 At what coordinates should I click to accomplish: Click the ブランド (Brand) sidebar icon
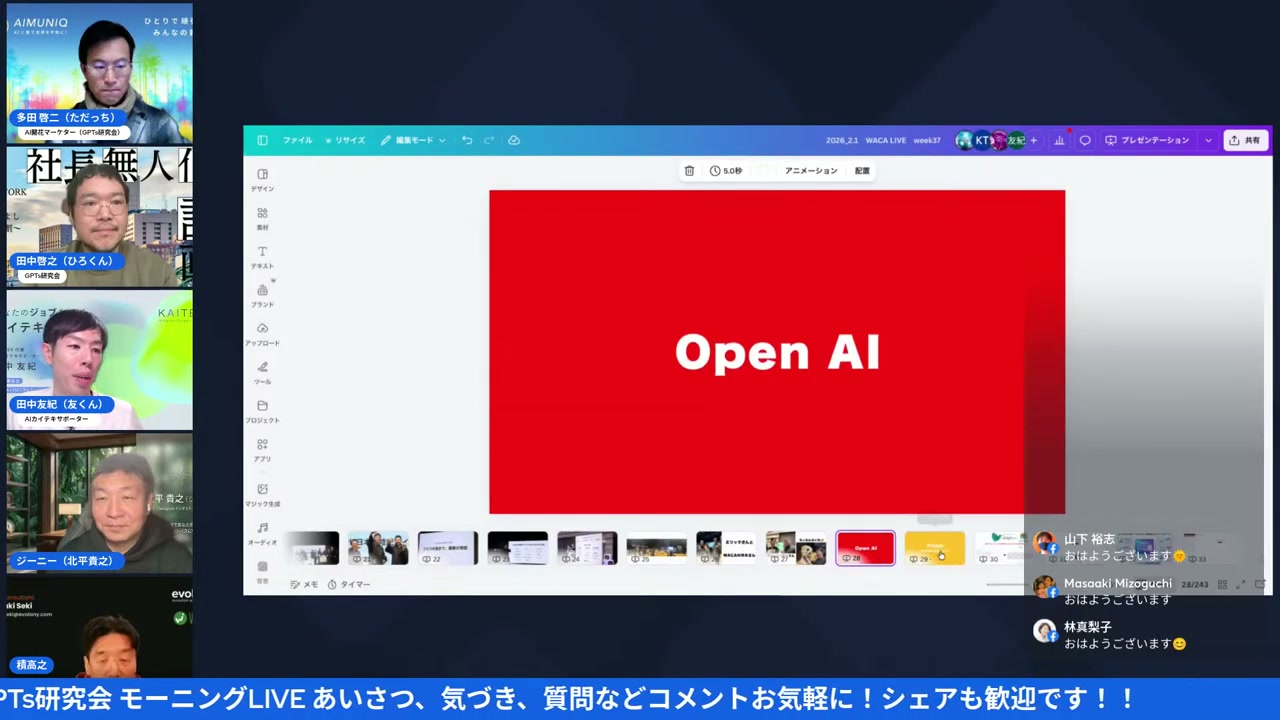(x=262, y=295)
